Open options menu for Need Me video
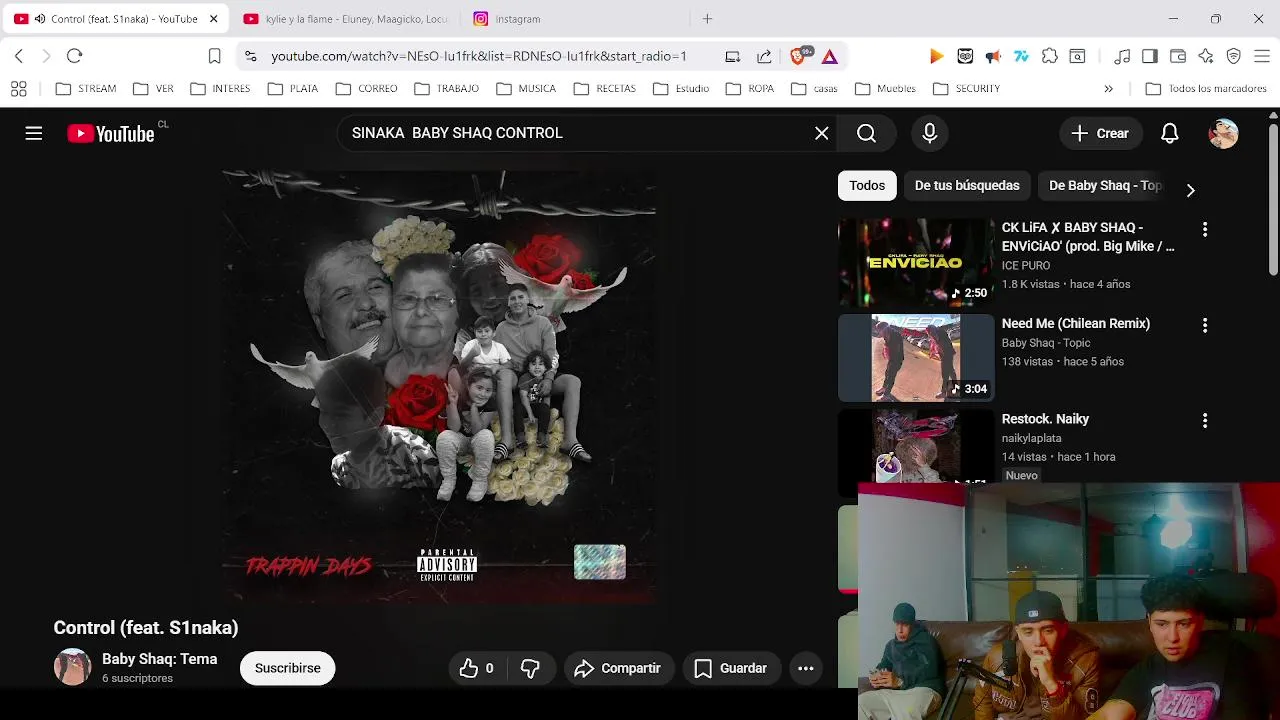The image size is (1280, 720). 1205,326
